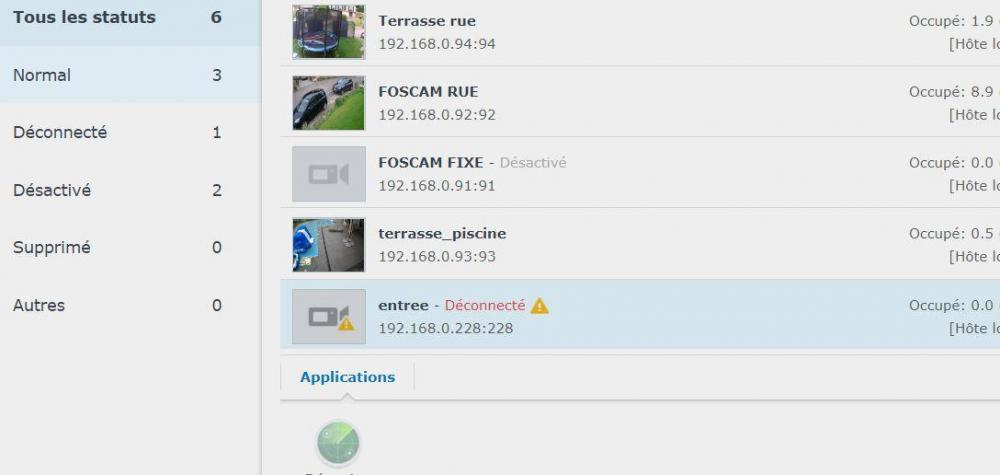Click the entree camera placeholder icon
The width and height of the screenshot is (1000, 475).
point(329,317)
